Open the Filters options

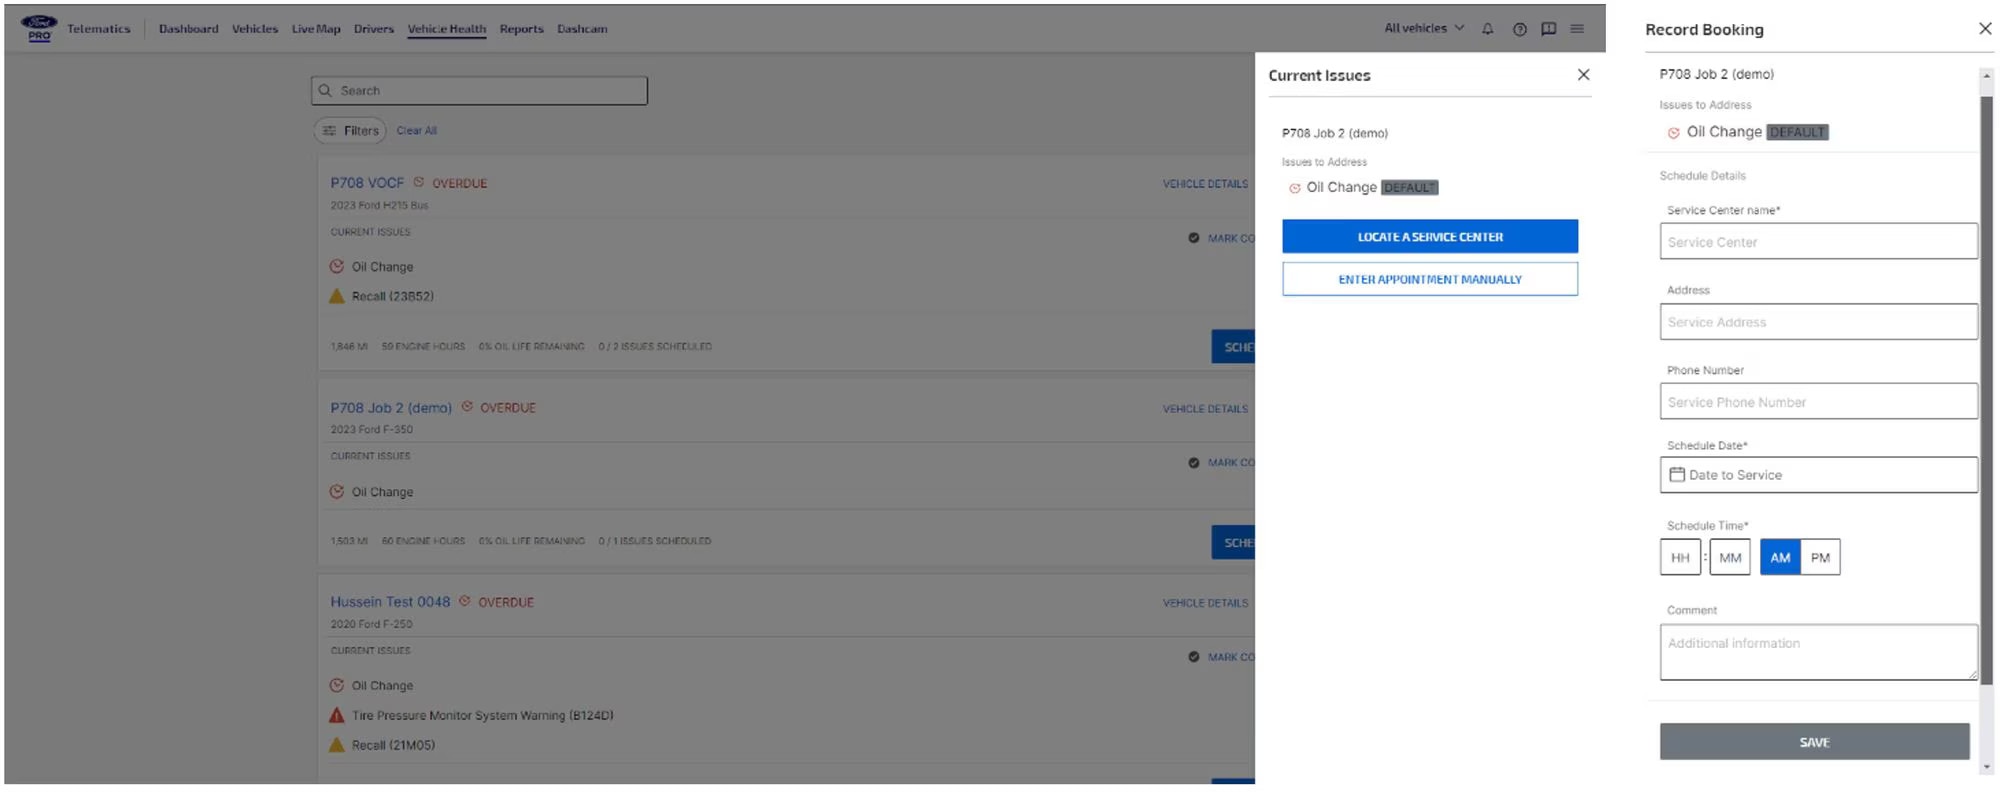(x=350, y=130)
